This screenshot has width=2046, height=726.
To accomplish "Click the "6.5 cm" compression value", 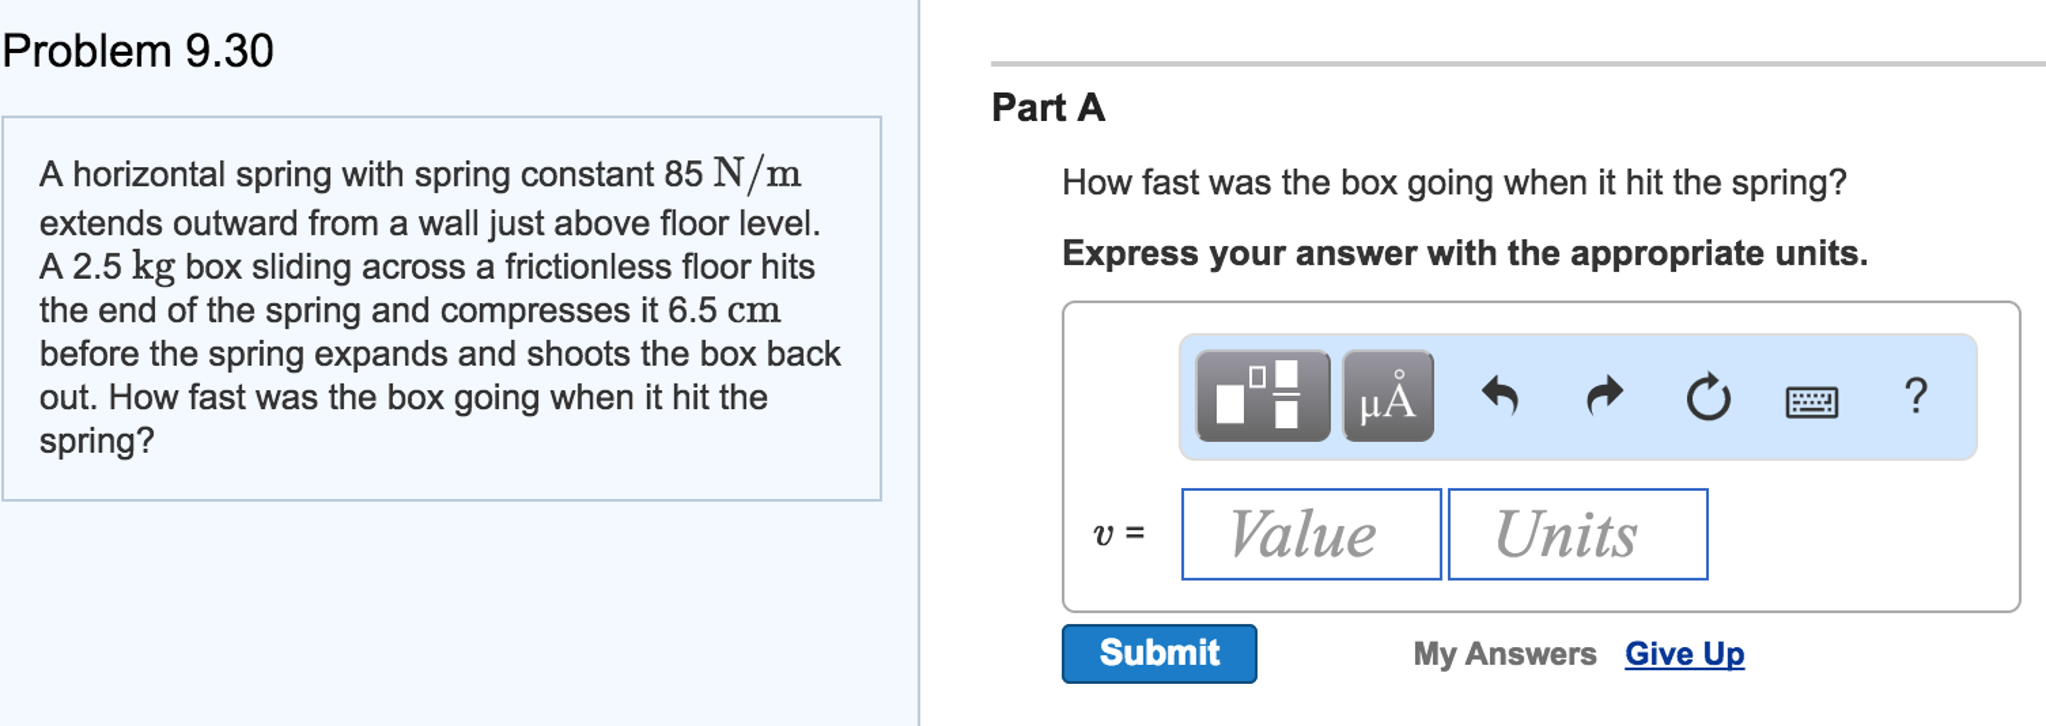I will [724, 310].
